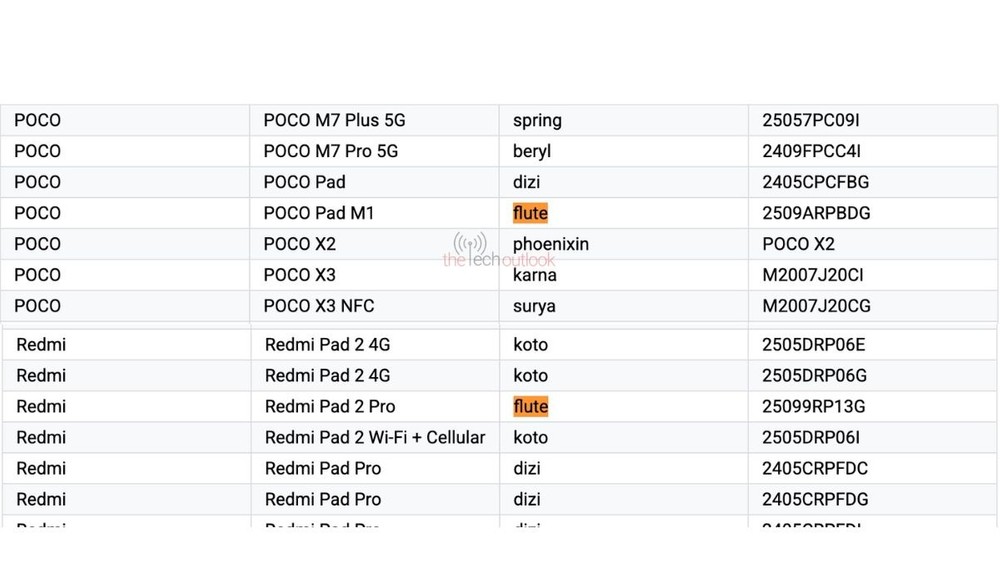Image resolution: width=1000 pixels, height=563 pixels.
Task: Click model number 2405CRPFDC
Action: 815,468
